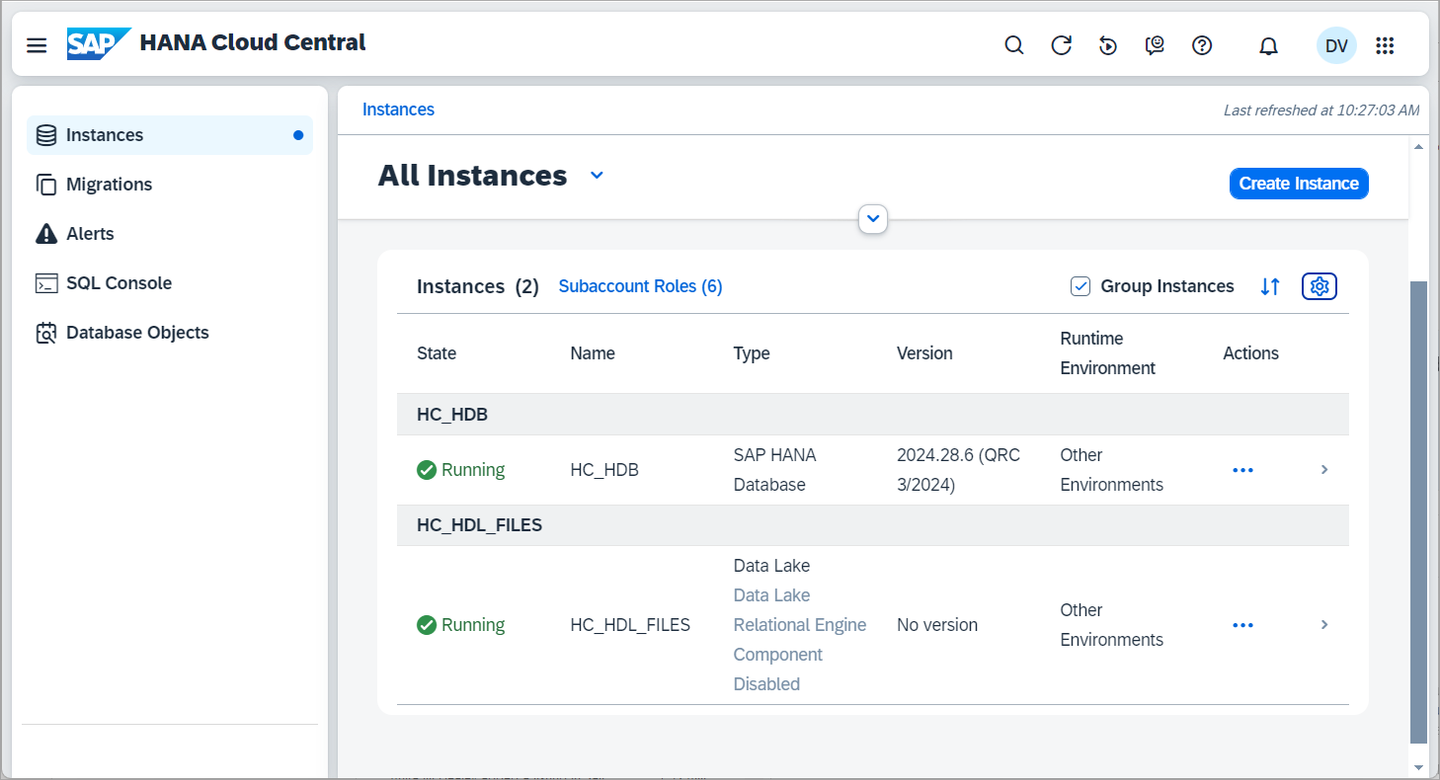Select Alerts in the side navigation

170,233
